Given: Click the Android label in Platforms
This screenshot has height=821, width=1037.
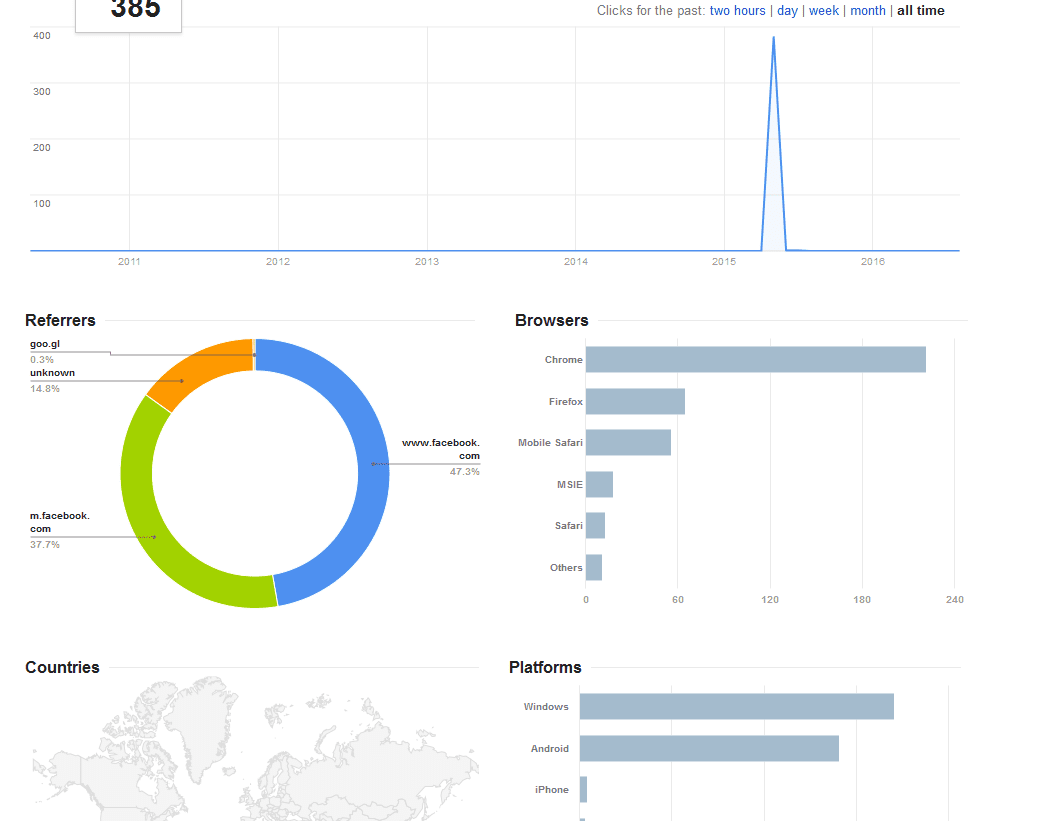Looking at the screenshot, I should [x=550, y=748].
